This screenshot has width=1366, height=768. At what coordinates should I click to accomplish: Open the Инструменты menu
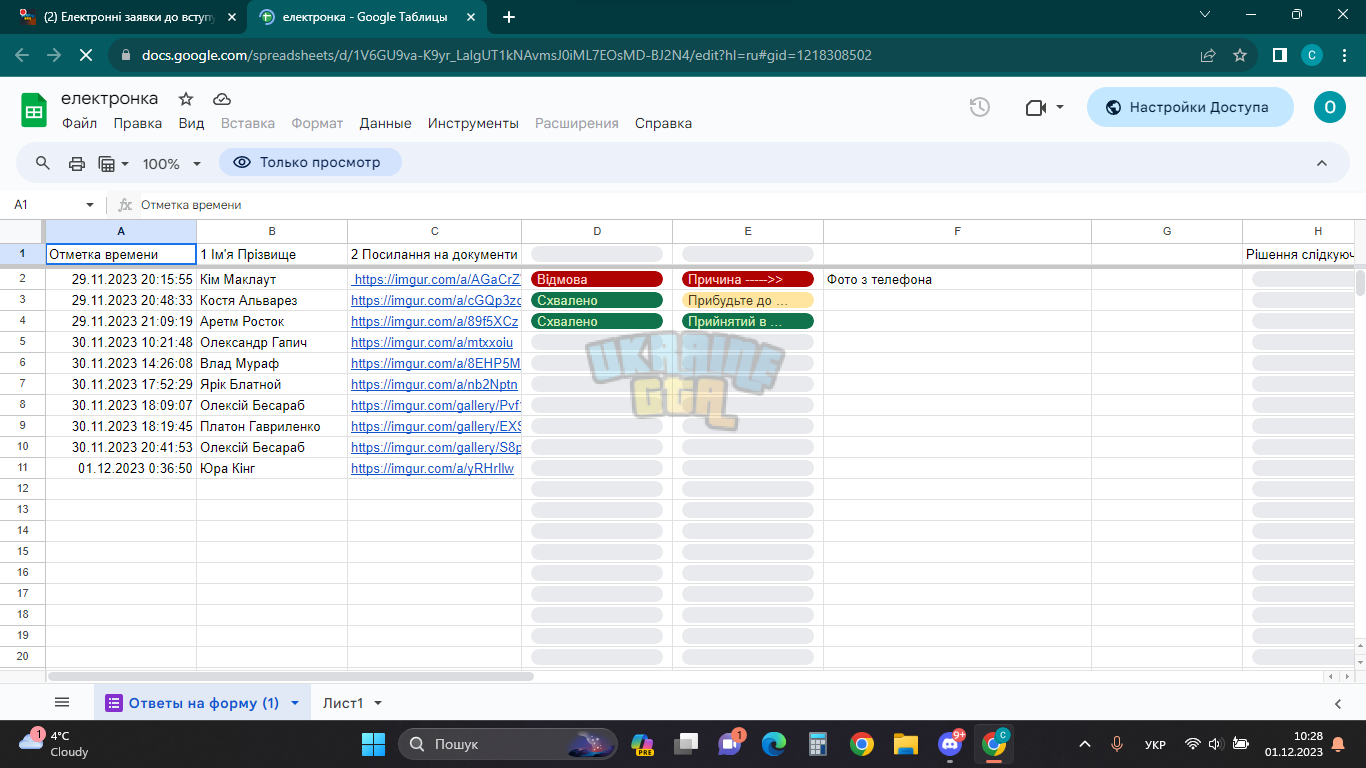tap(473, 123)
